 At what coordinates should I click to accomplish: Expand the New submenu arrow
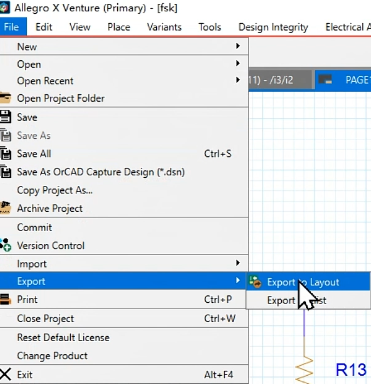click(x=238, y=46)
